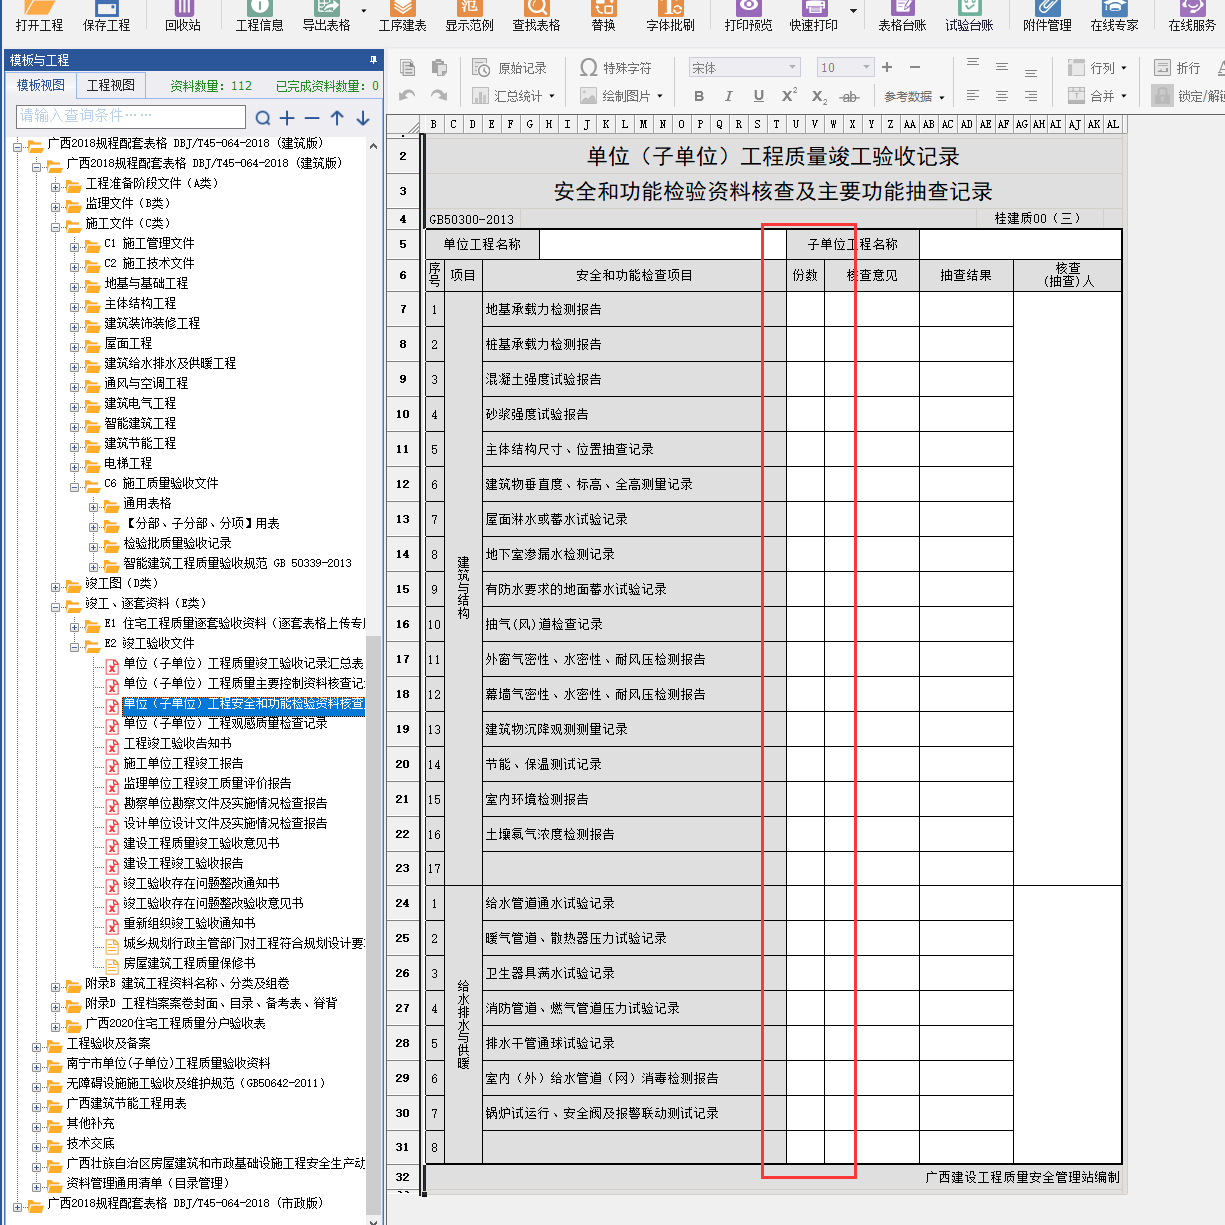Screen dimensions: 1225x1225
Task: Click the copy icon in the edit toolbar
Action: 408,67
